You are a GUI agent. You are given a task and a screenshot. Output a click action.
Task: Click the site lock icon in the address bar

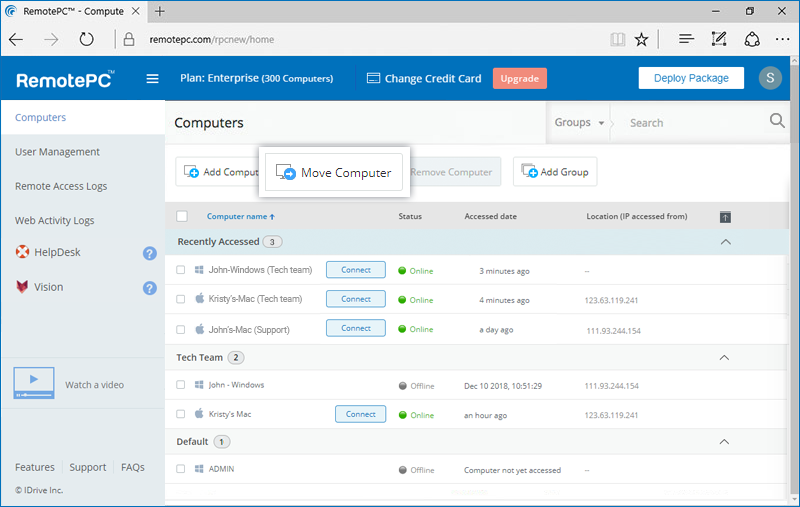(x=129, y=39)
